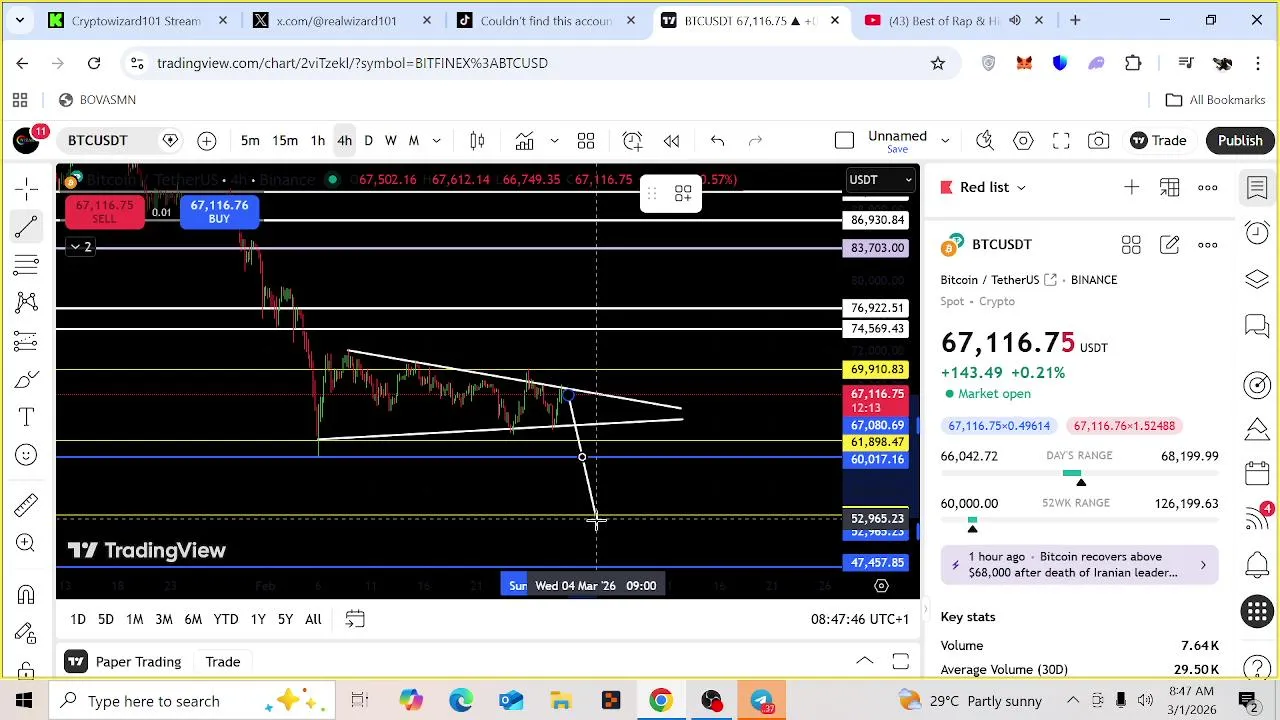Open the BTCUSDT symbol search box
The width and height of the screenshot is (1280, 720).
[x=98, y=141]
